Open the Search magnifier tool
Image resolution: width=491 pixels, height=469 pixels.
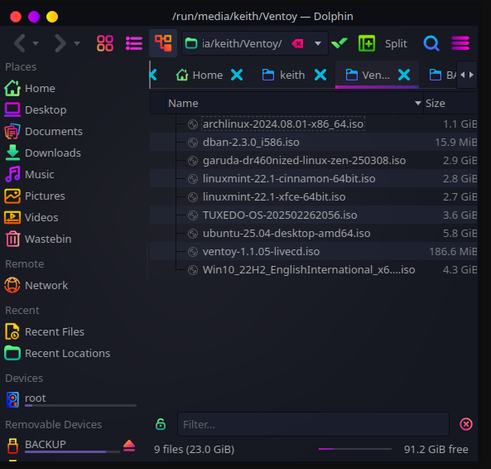pyautogui.click(x=431, y=43)
